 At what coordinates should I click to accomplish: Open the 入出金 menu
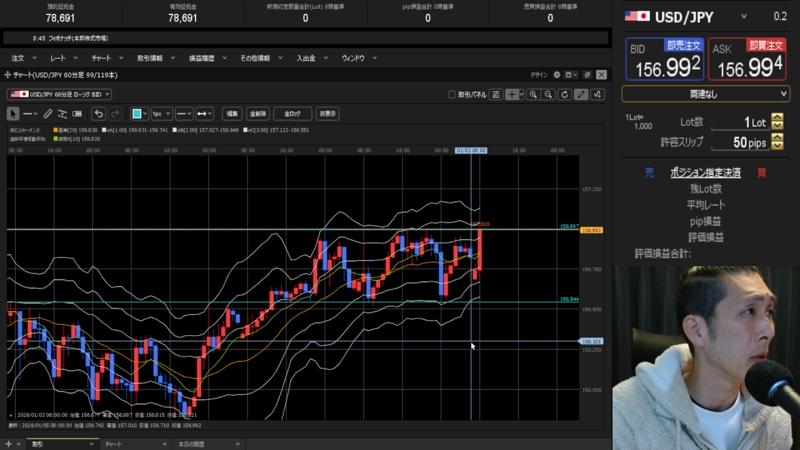pyautogui.click(x=305, y=58)
